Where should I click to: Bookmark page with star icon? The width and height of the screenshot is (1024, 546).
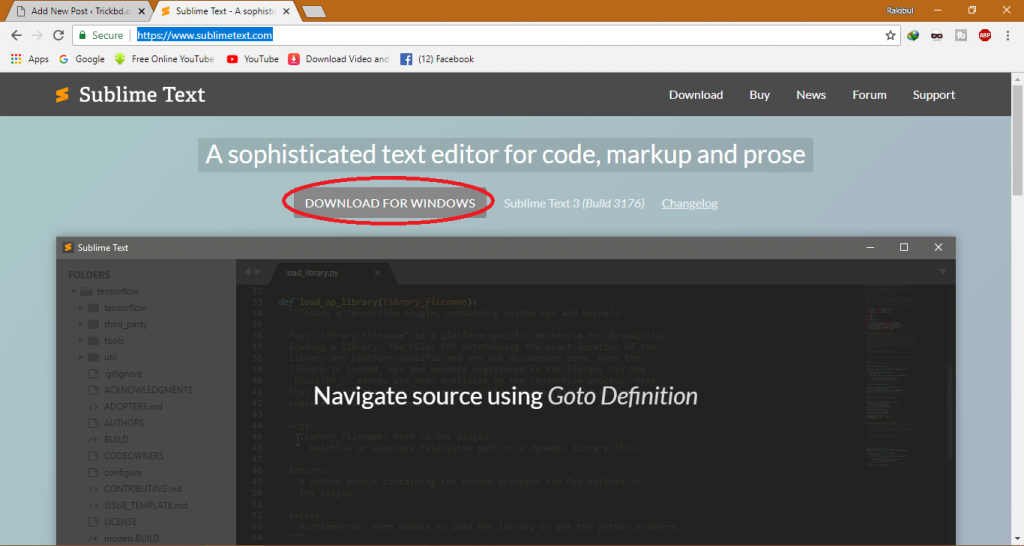890,35
